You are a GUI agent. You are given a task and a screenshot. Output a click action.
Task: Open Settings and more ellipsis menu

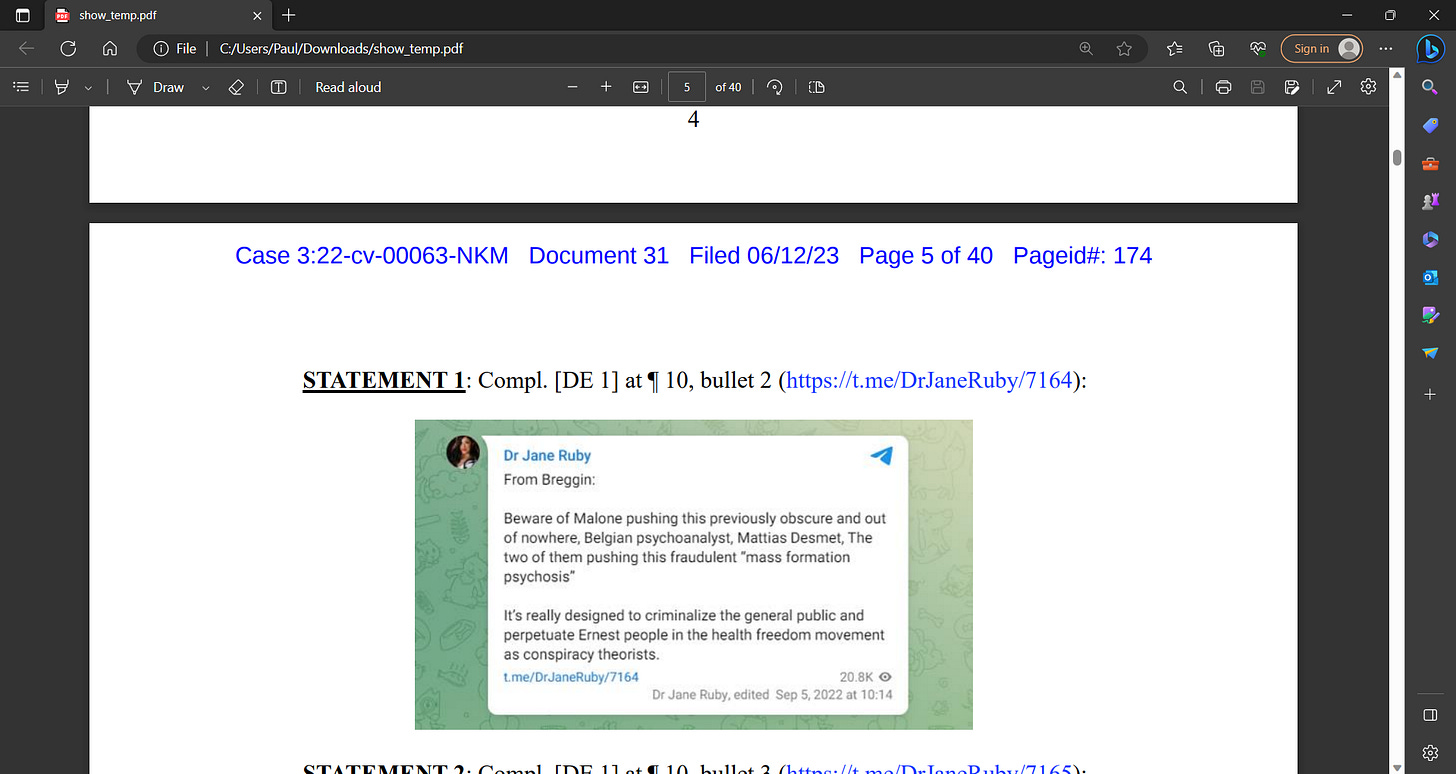tap(1386, 48)
